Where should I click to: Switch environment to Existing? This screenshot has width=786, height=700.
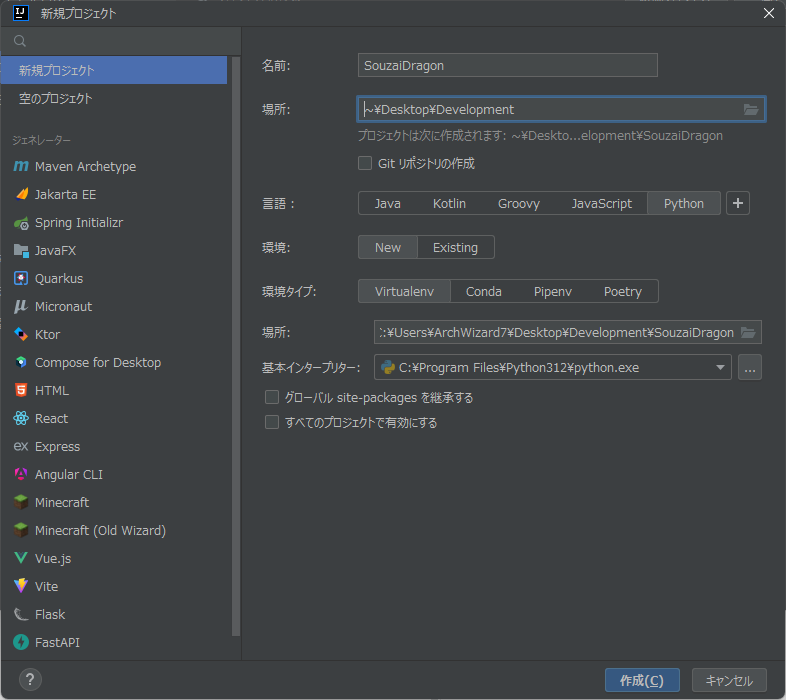point(455,247)
